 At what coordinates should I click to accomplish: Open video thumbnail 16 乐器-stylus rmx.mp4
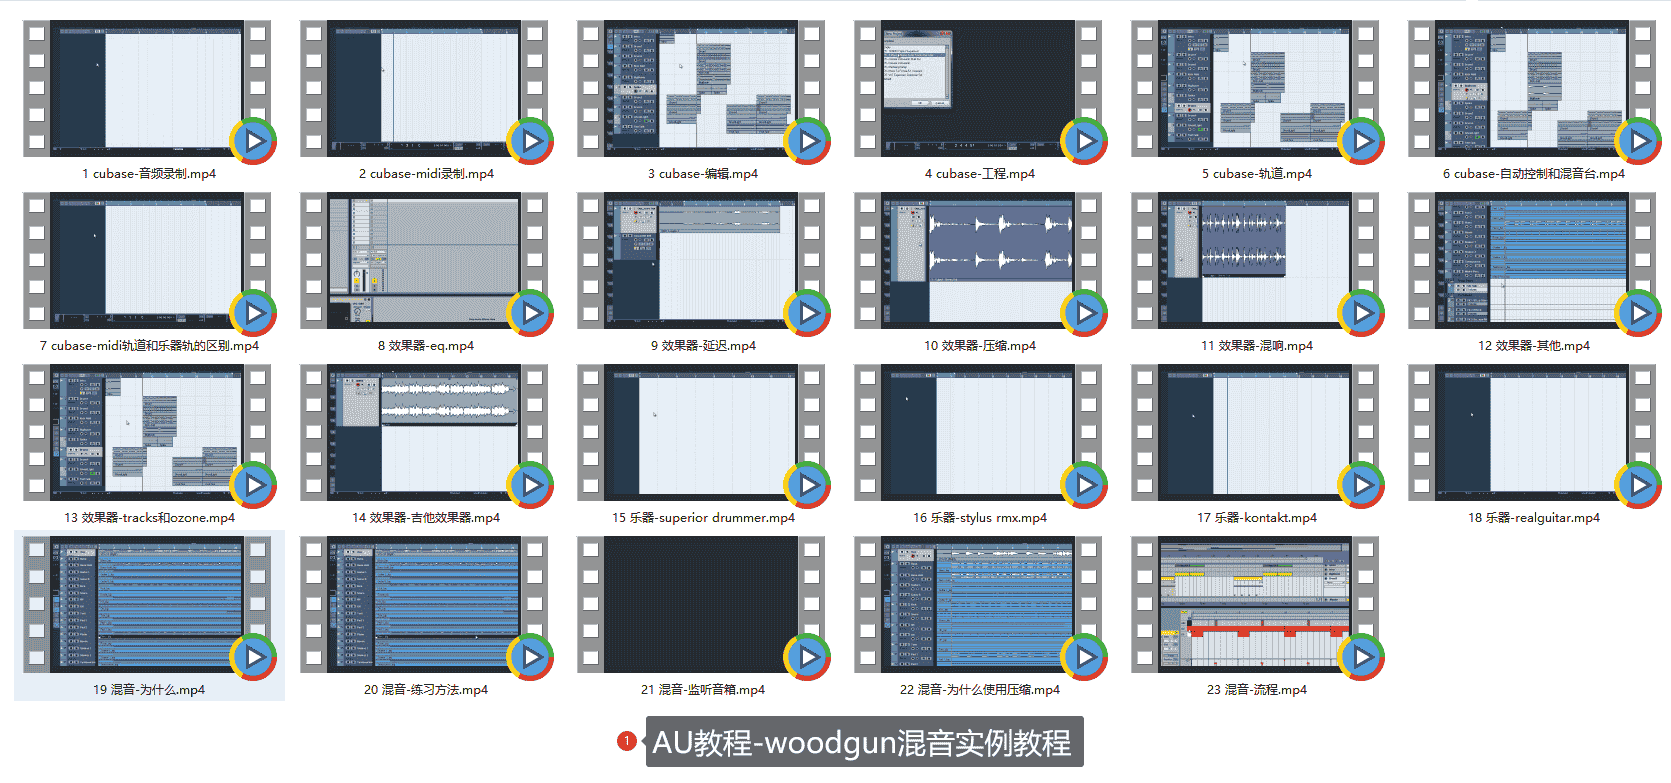[979, 433]
